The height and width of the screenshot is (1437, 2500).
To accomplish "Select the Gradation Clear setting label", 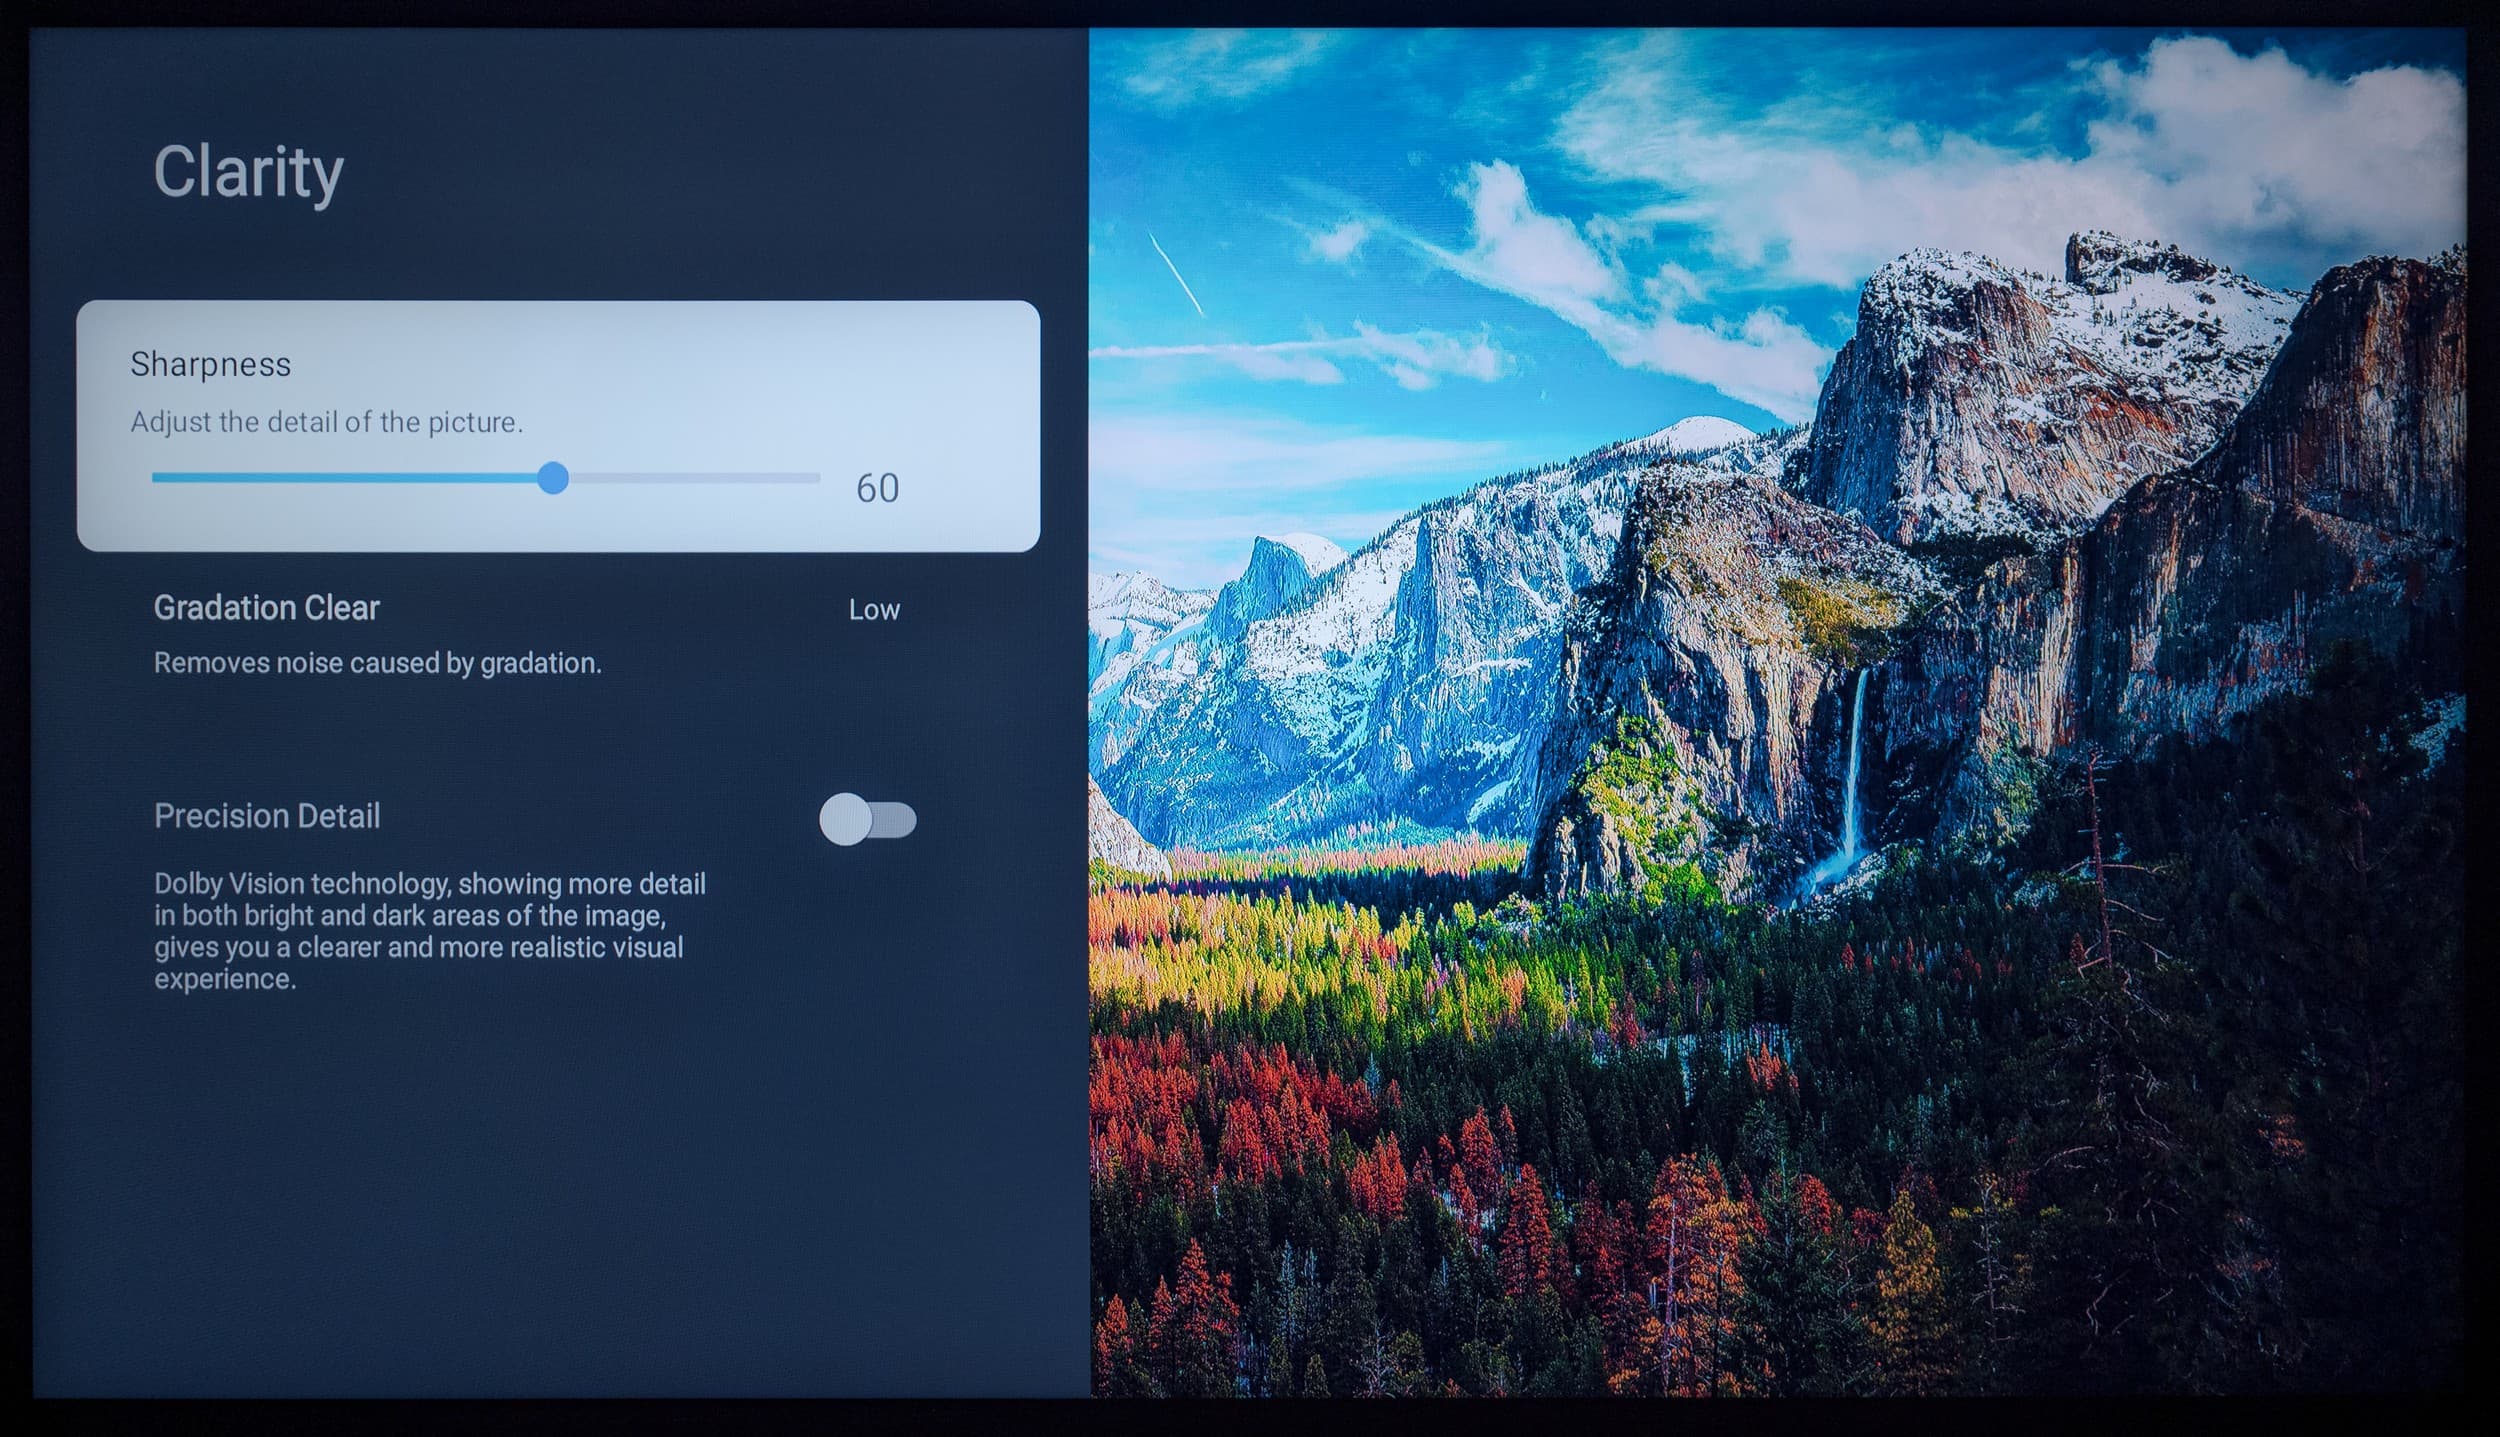I will point(266,608).
